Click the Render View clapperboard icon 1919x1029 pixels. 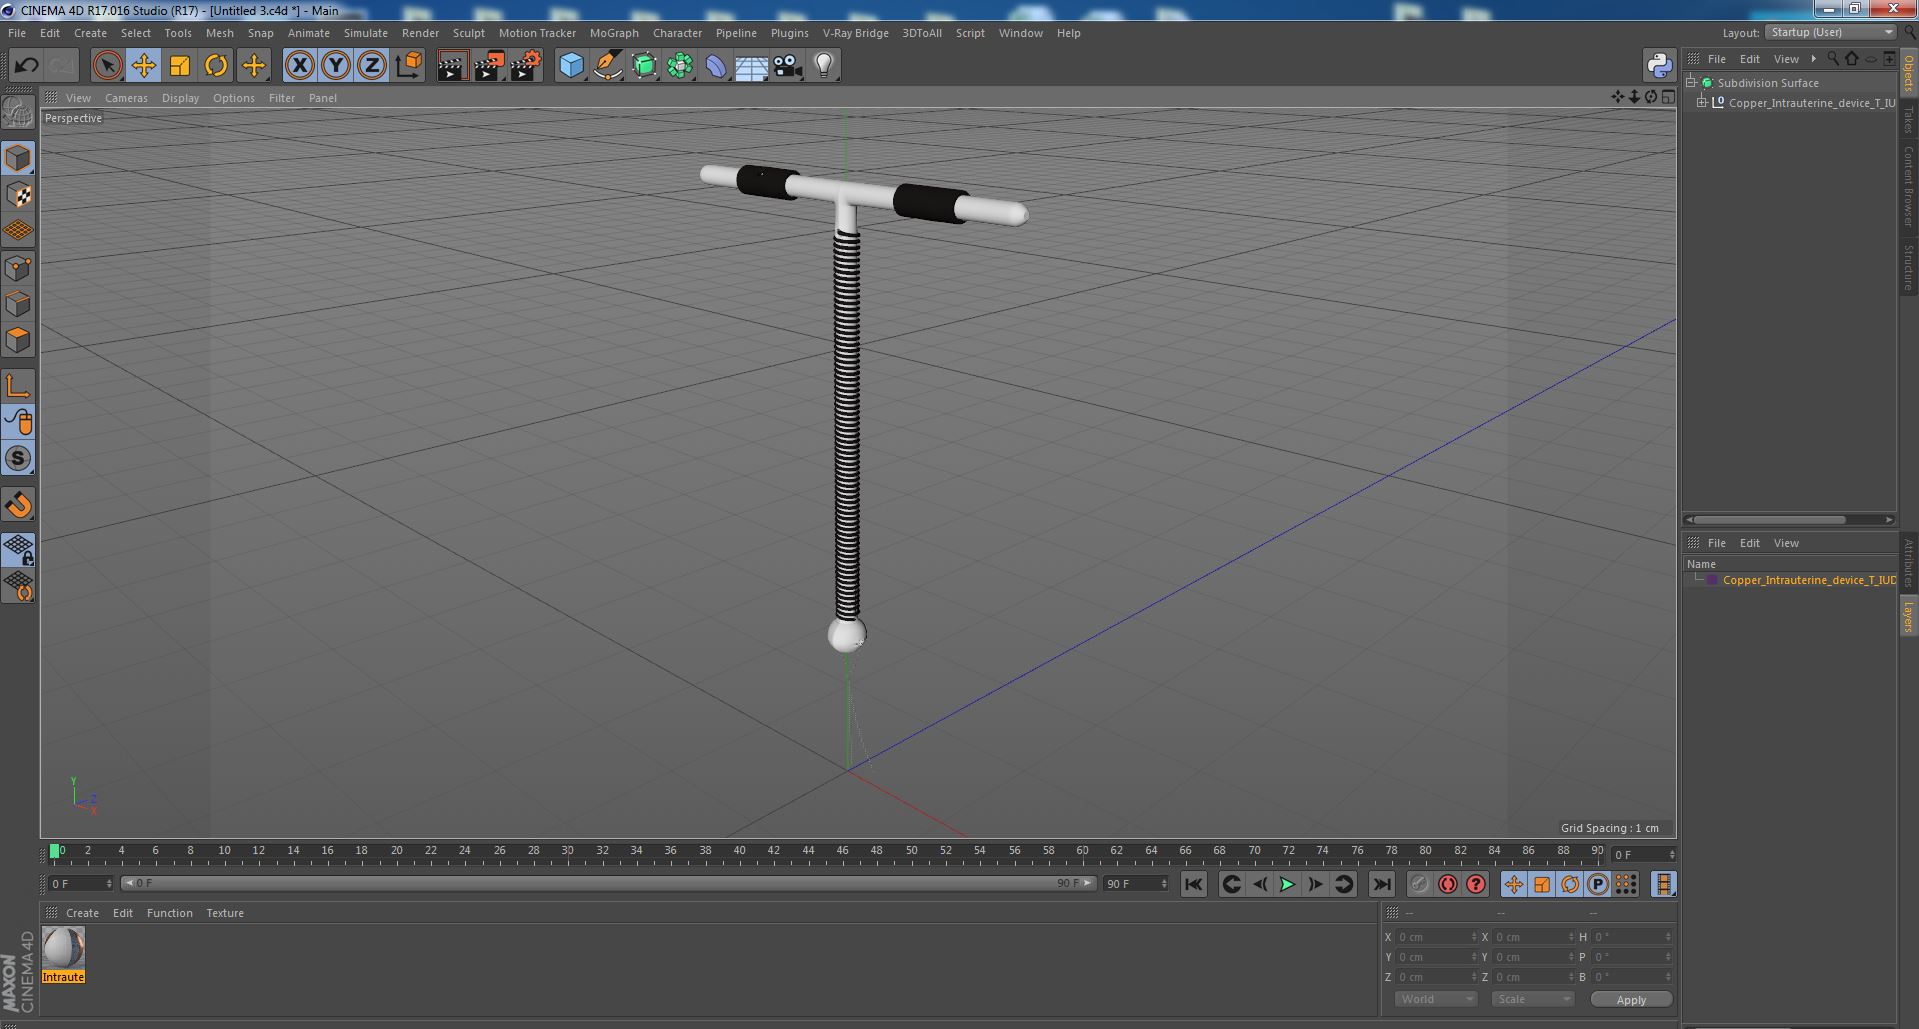[452, 66]
